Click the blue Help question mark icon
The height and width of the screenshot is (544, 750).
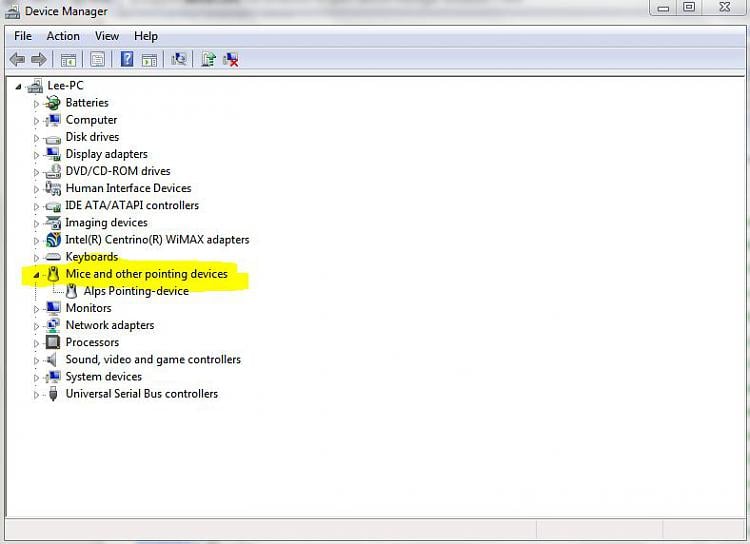click(x=127, y=59)
